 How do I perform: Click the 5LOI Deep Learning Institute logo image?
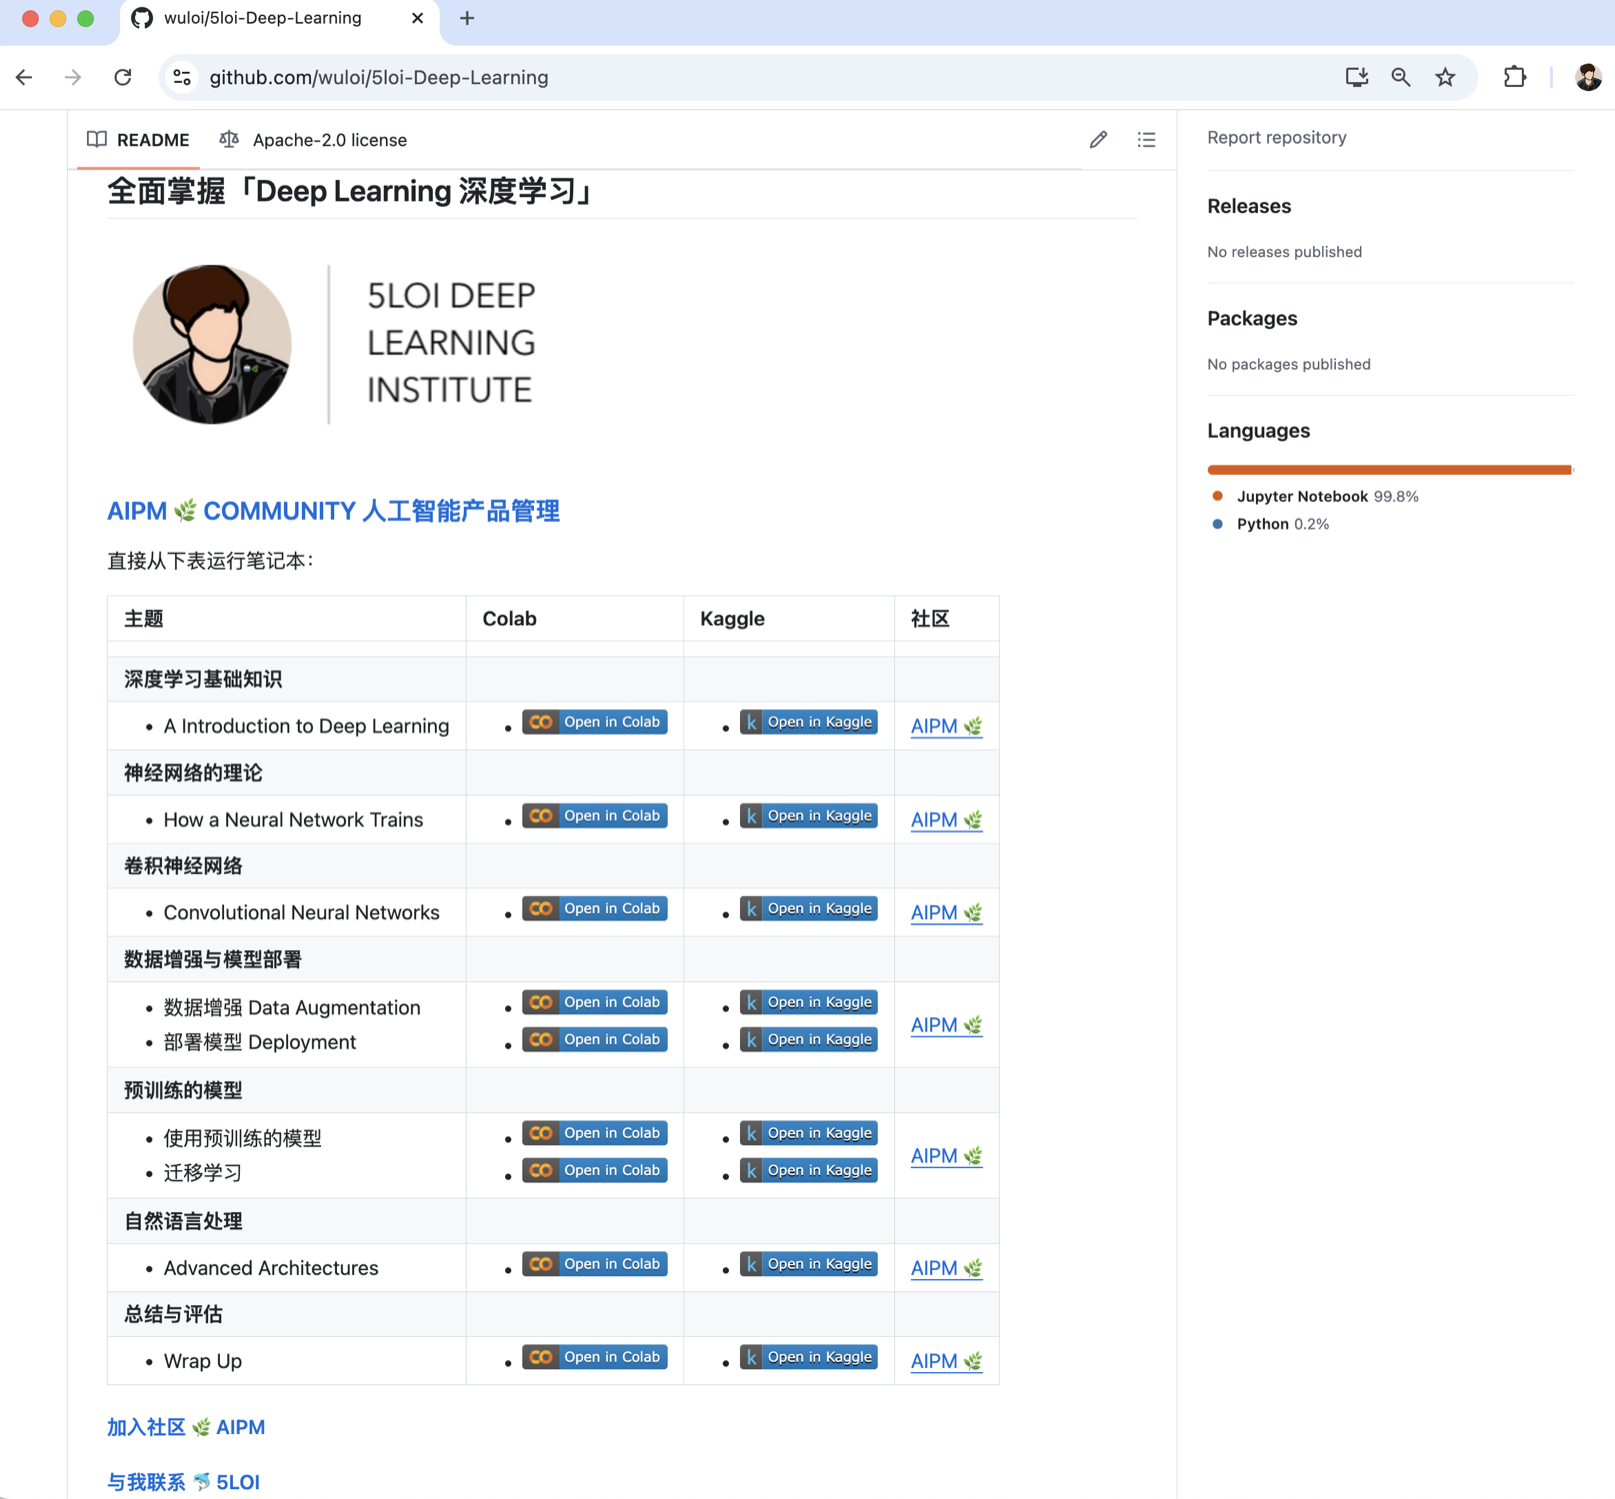point(335,344)
